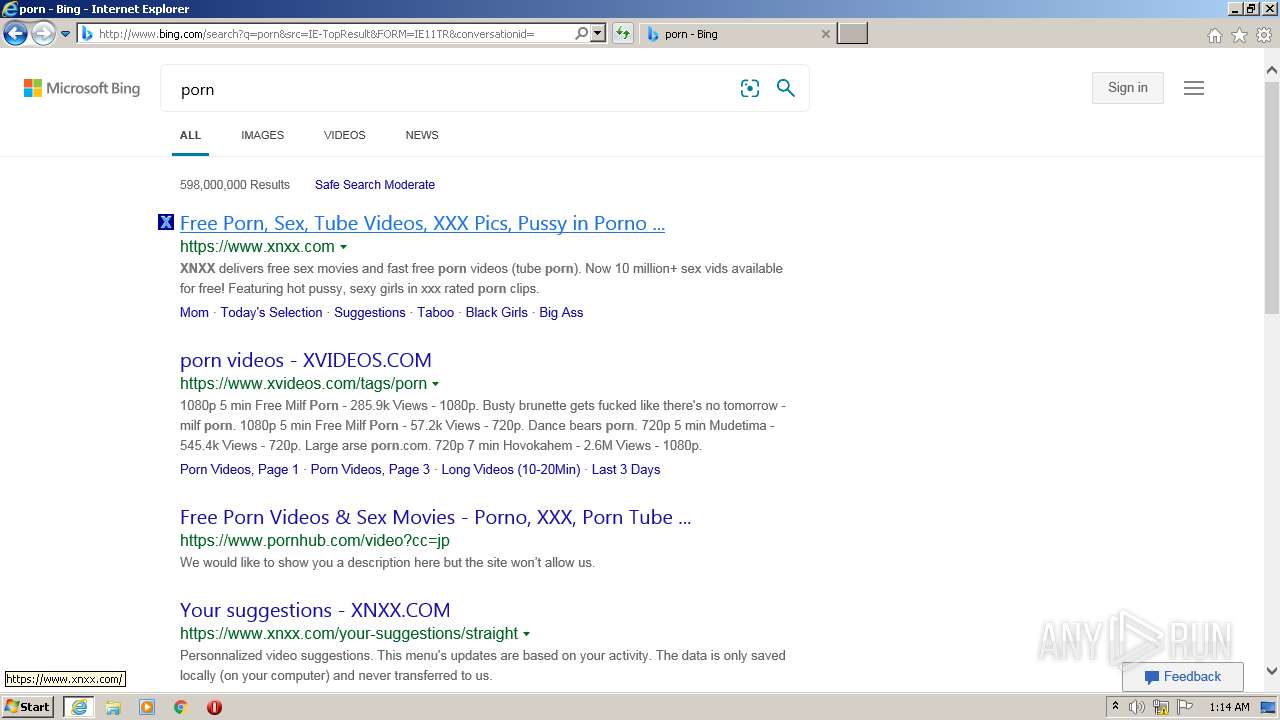Image resolution: width=1280 pixels, height=720 pixels.
Task: Click the address bar search magnifier icon
Action: coord(581,34)
